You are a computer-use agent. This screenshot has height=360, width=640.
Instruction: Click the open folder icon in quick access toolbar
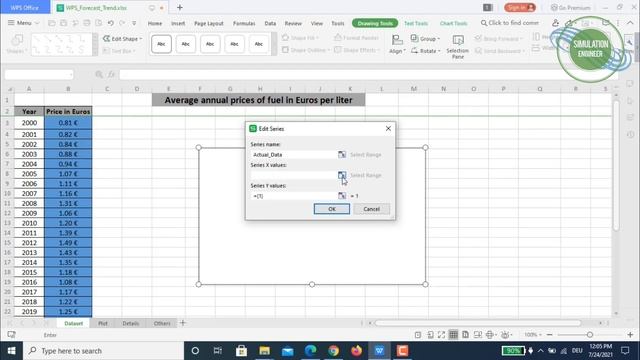tap(52, 23)
